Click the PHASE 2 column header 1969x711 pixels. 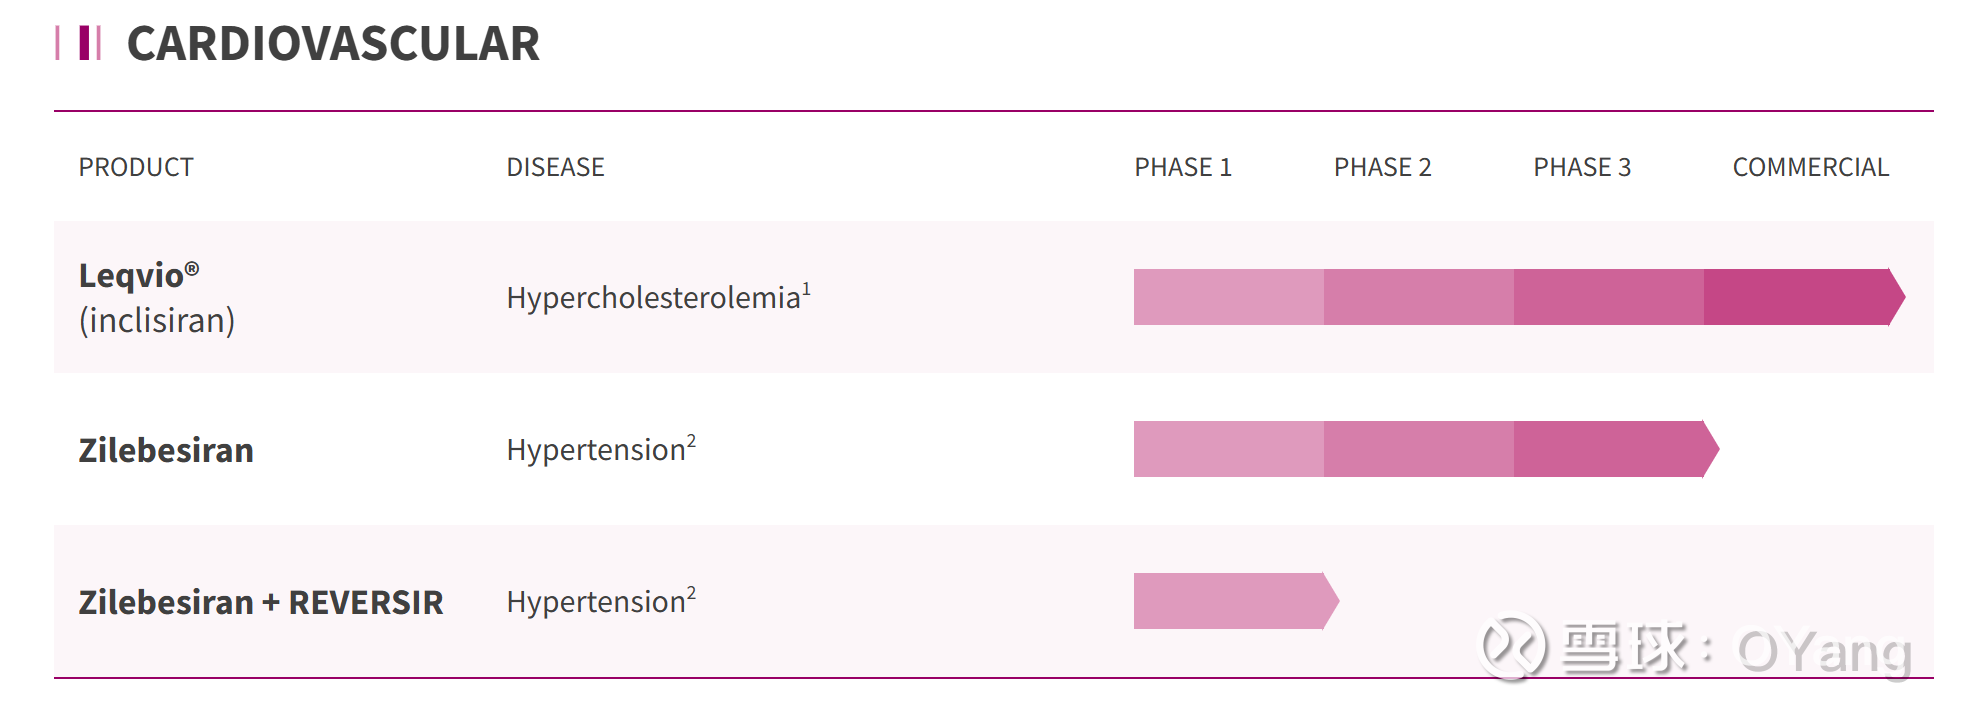point(1382,167)
